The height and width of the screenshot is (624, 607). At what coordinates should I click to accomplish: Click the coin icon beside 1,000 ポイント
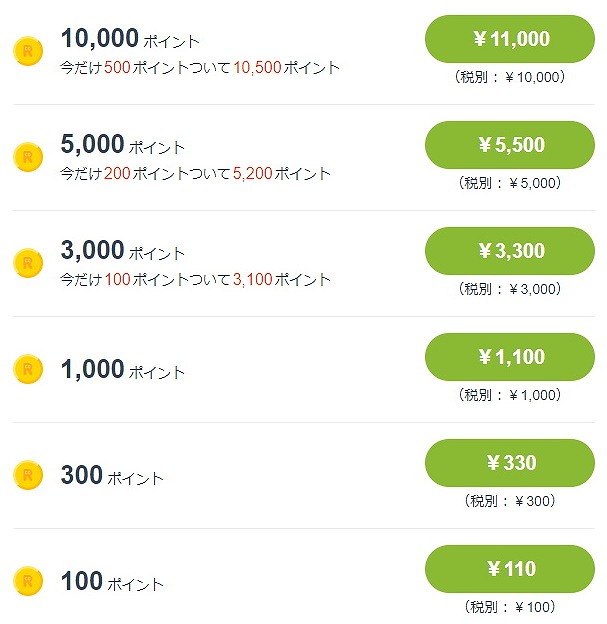pos(28,369)
